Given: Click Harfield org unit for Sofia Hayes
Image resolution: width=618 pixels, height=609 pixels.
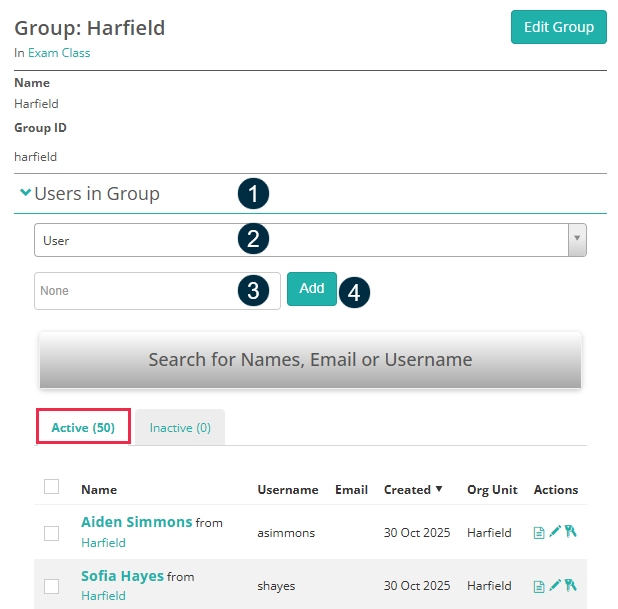Looking at the screenshot, I should [x=489, y=586].
